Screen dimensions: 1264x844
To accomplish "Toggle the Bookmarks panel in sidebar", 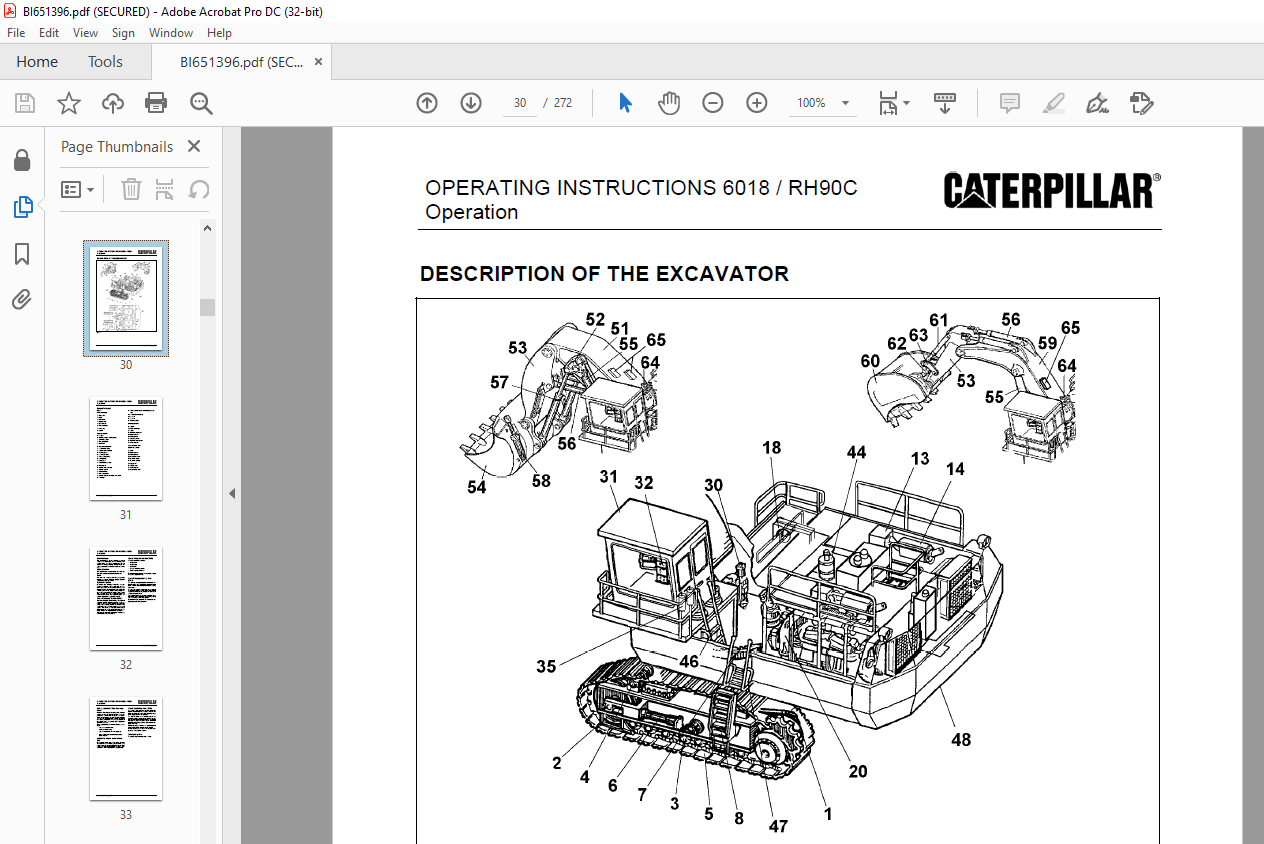I will click(22, 254).
